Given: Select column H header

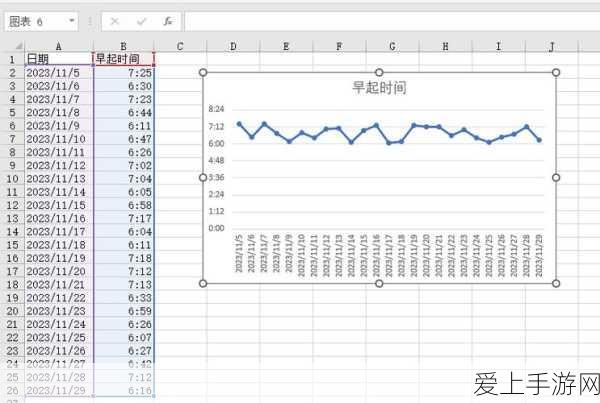Looking at the screenshot, I should point(445,46).
